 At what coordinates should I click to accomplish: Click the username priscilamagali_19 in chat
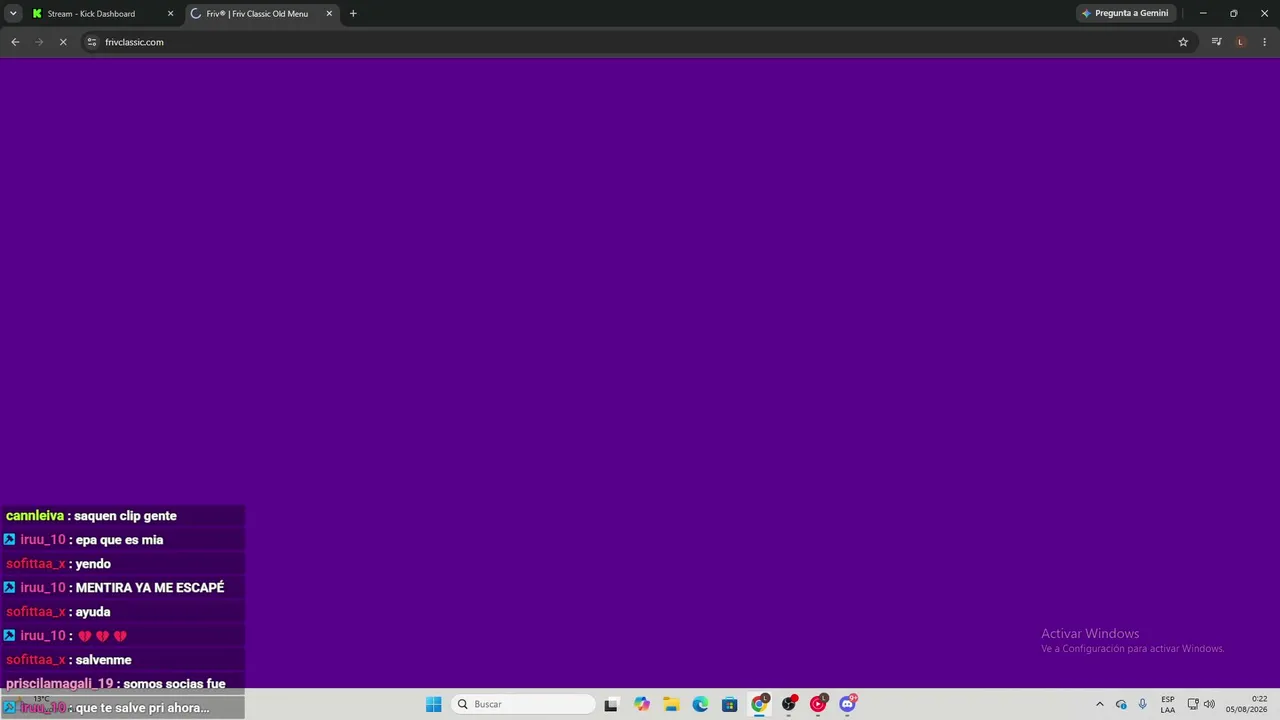[x=60, y=684]
